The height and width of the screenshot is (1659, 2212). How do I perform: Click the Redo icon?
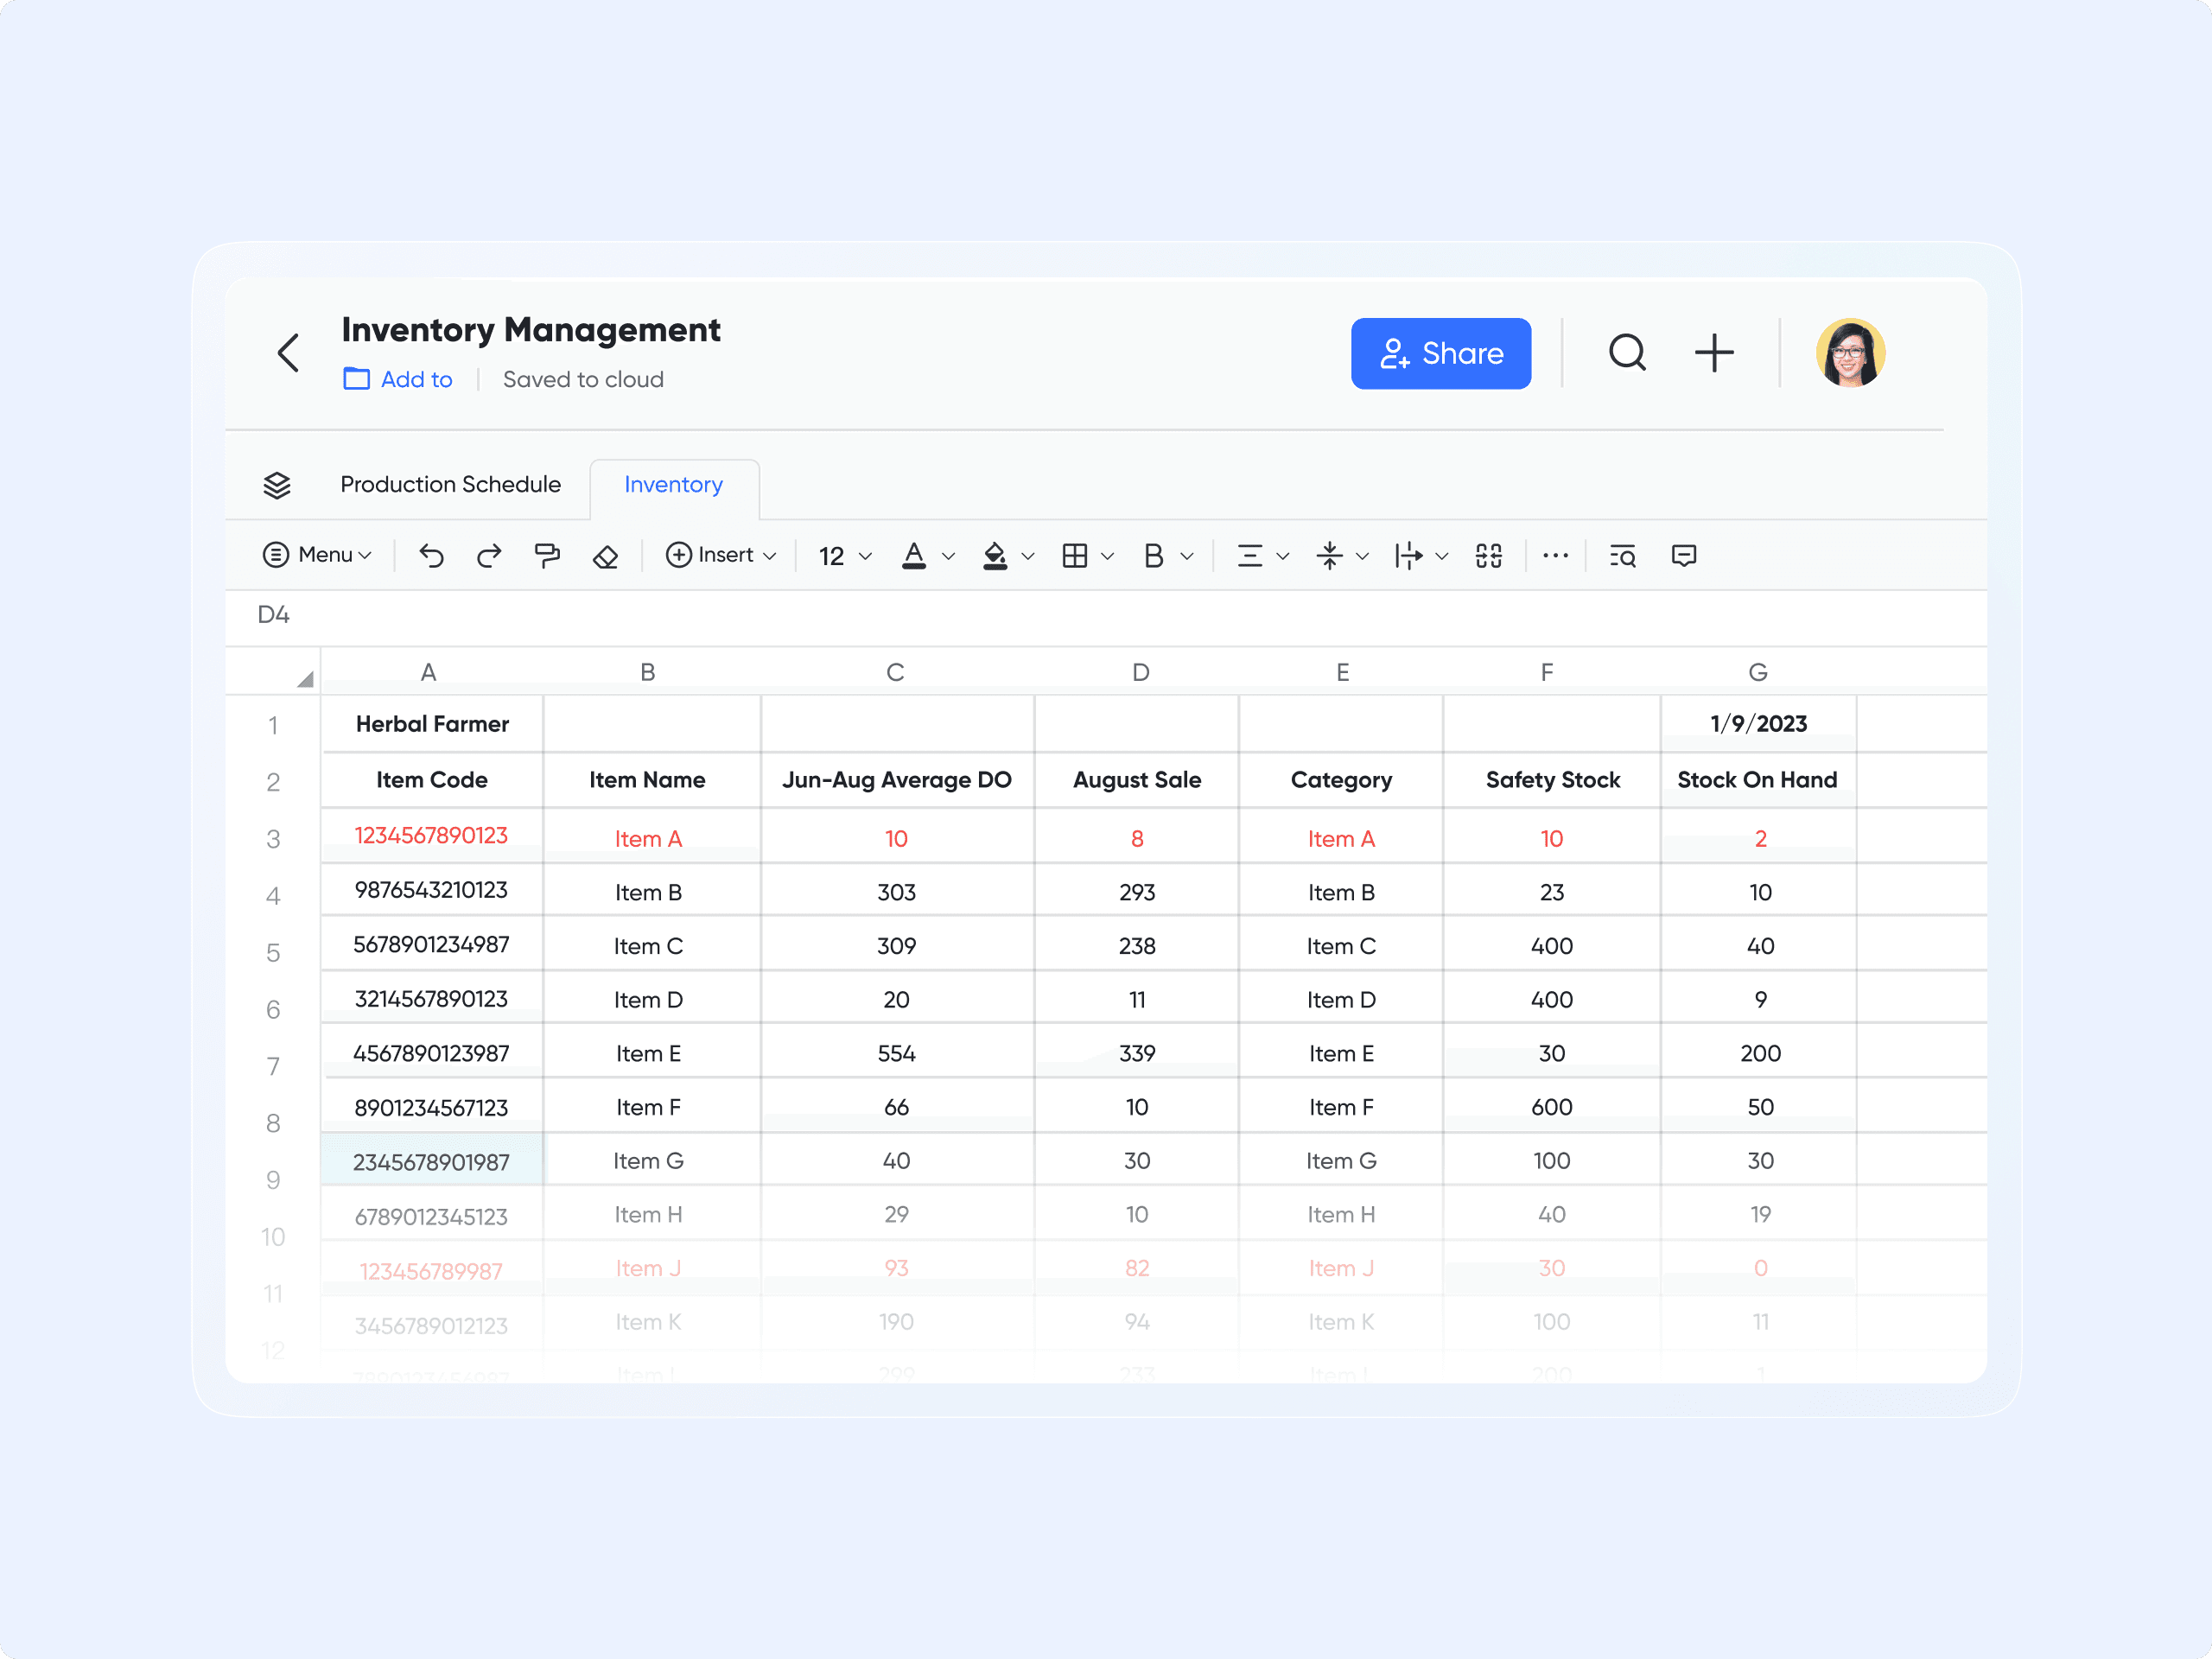tap(489, 556)
